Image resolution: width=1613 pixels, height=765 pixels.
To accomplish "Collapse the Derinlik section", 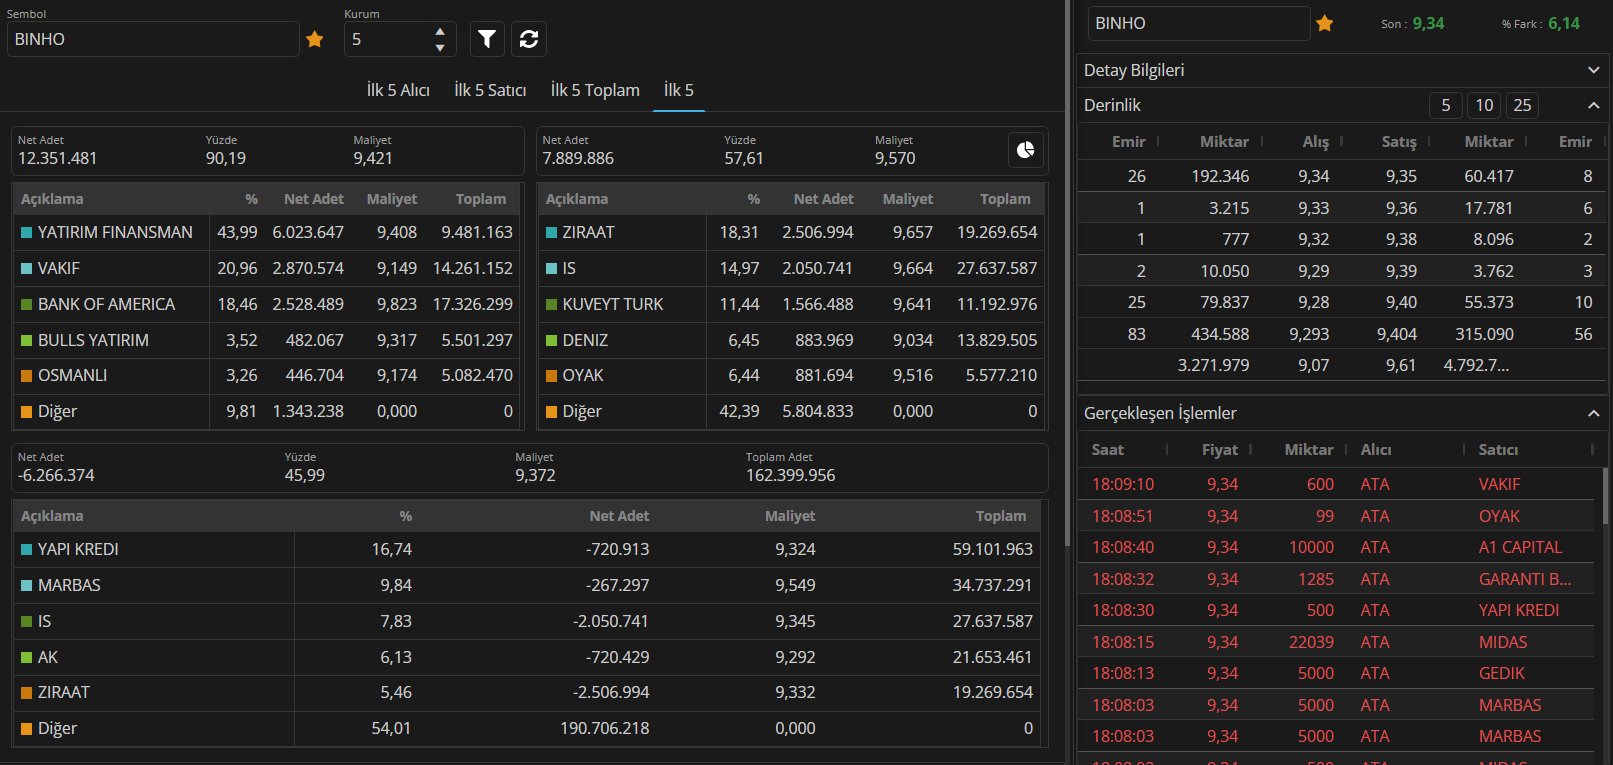I will coord(1593,105).
